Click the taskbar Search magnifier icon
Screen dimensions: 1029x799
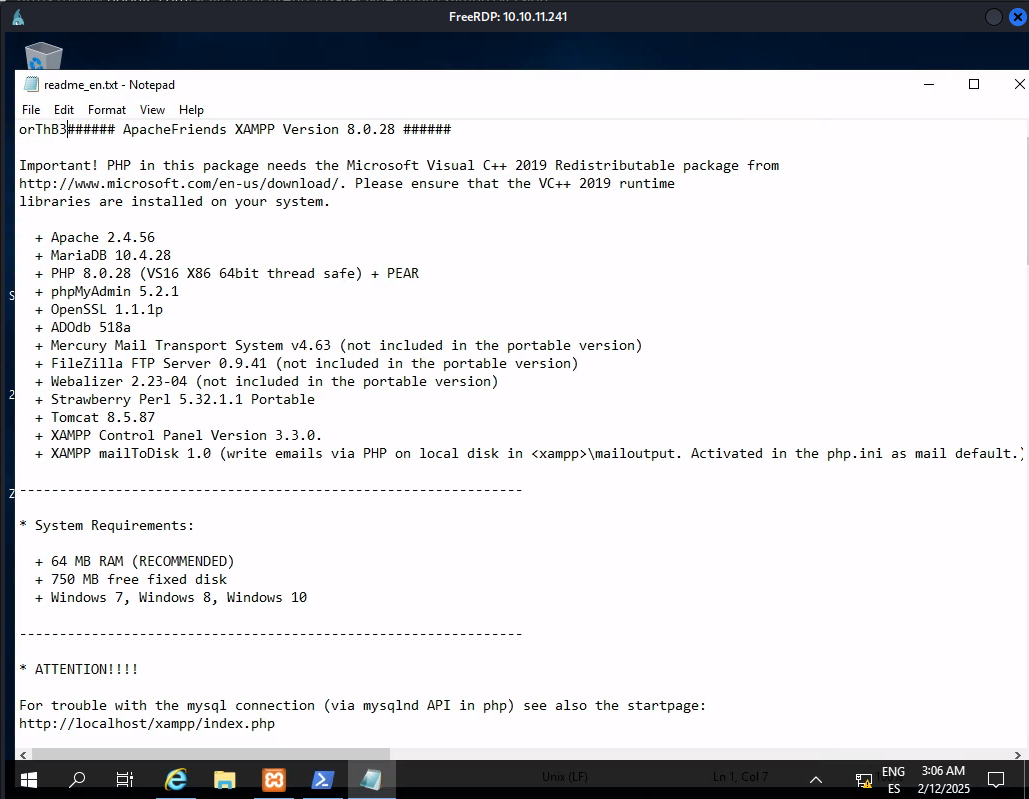(x=77, y=779)
